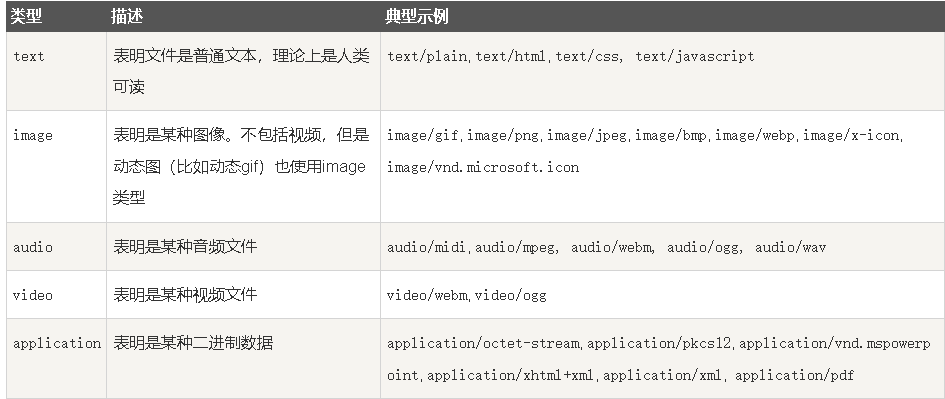Click the image/bmp example

671,136
